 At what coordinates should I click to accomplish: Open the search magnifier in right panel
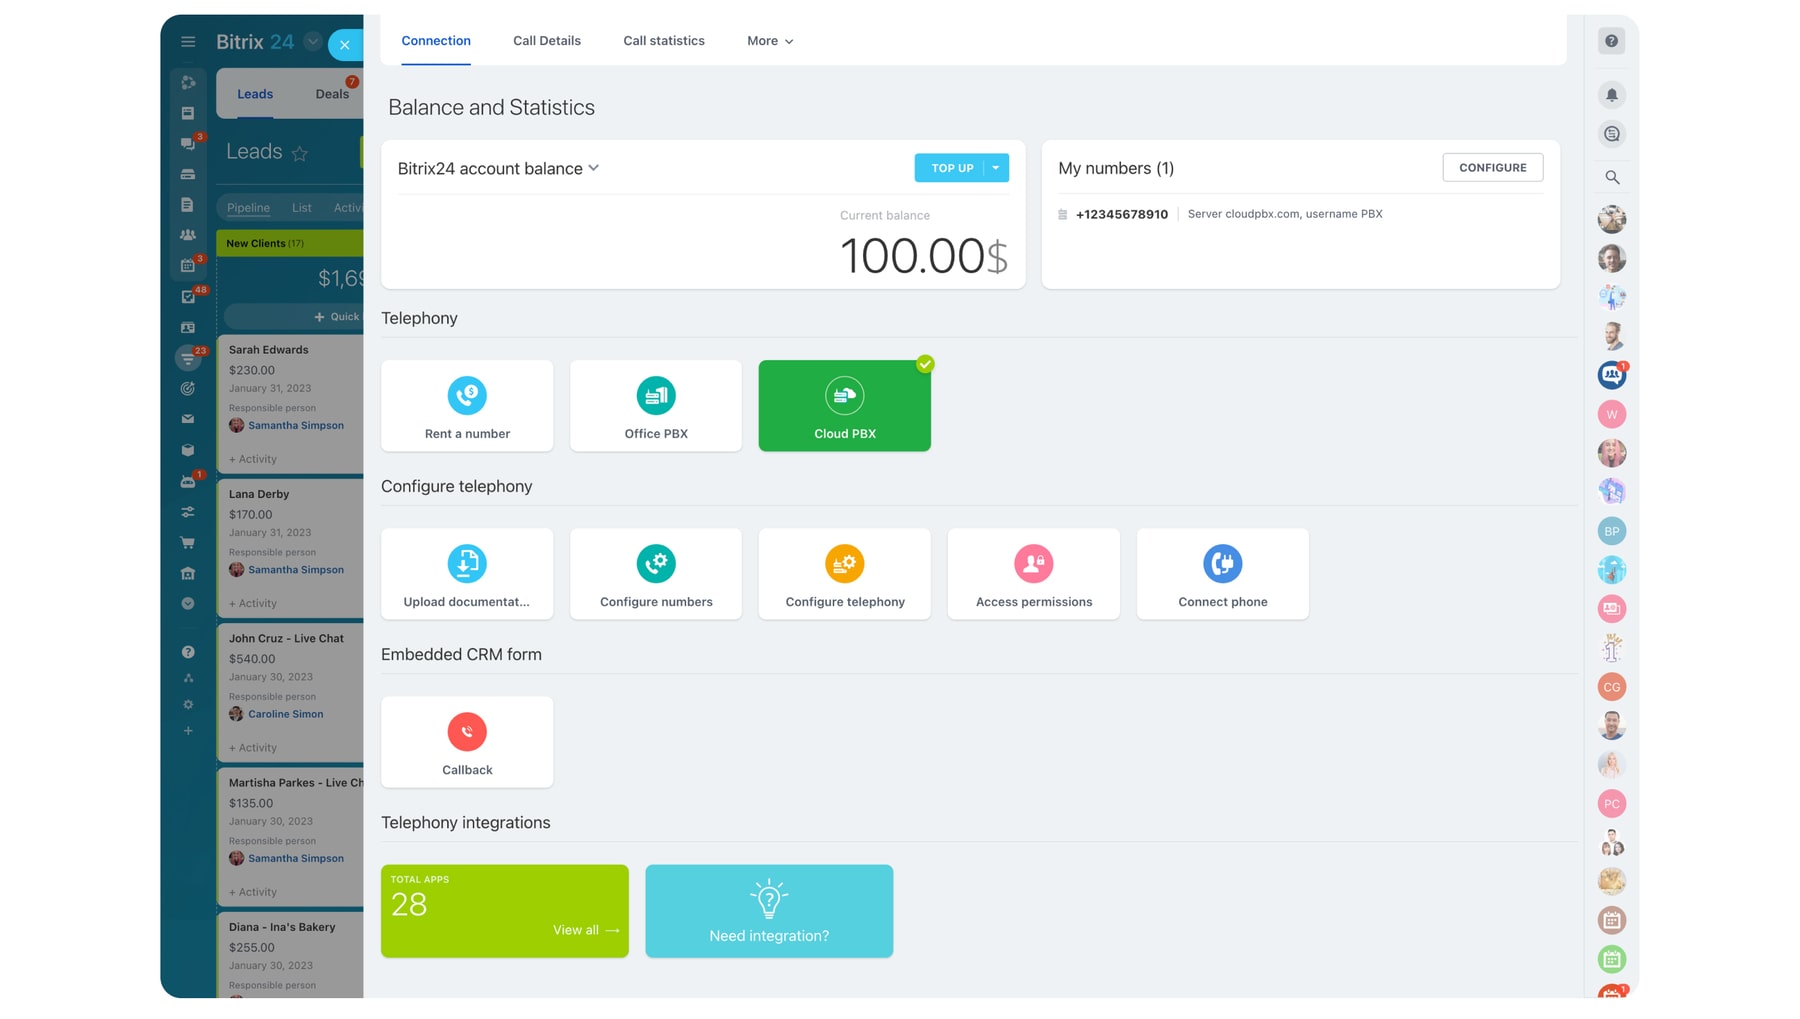[x=1611, y=177]
